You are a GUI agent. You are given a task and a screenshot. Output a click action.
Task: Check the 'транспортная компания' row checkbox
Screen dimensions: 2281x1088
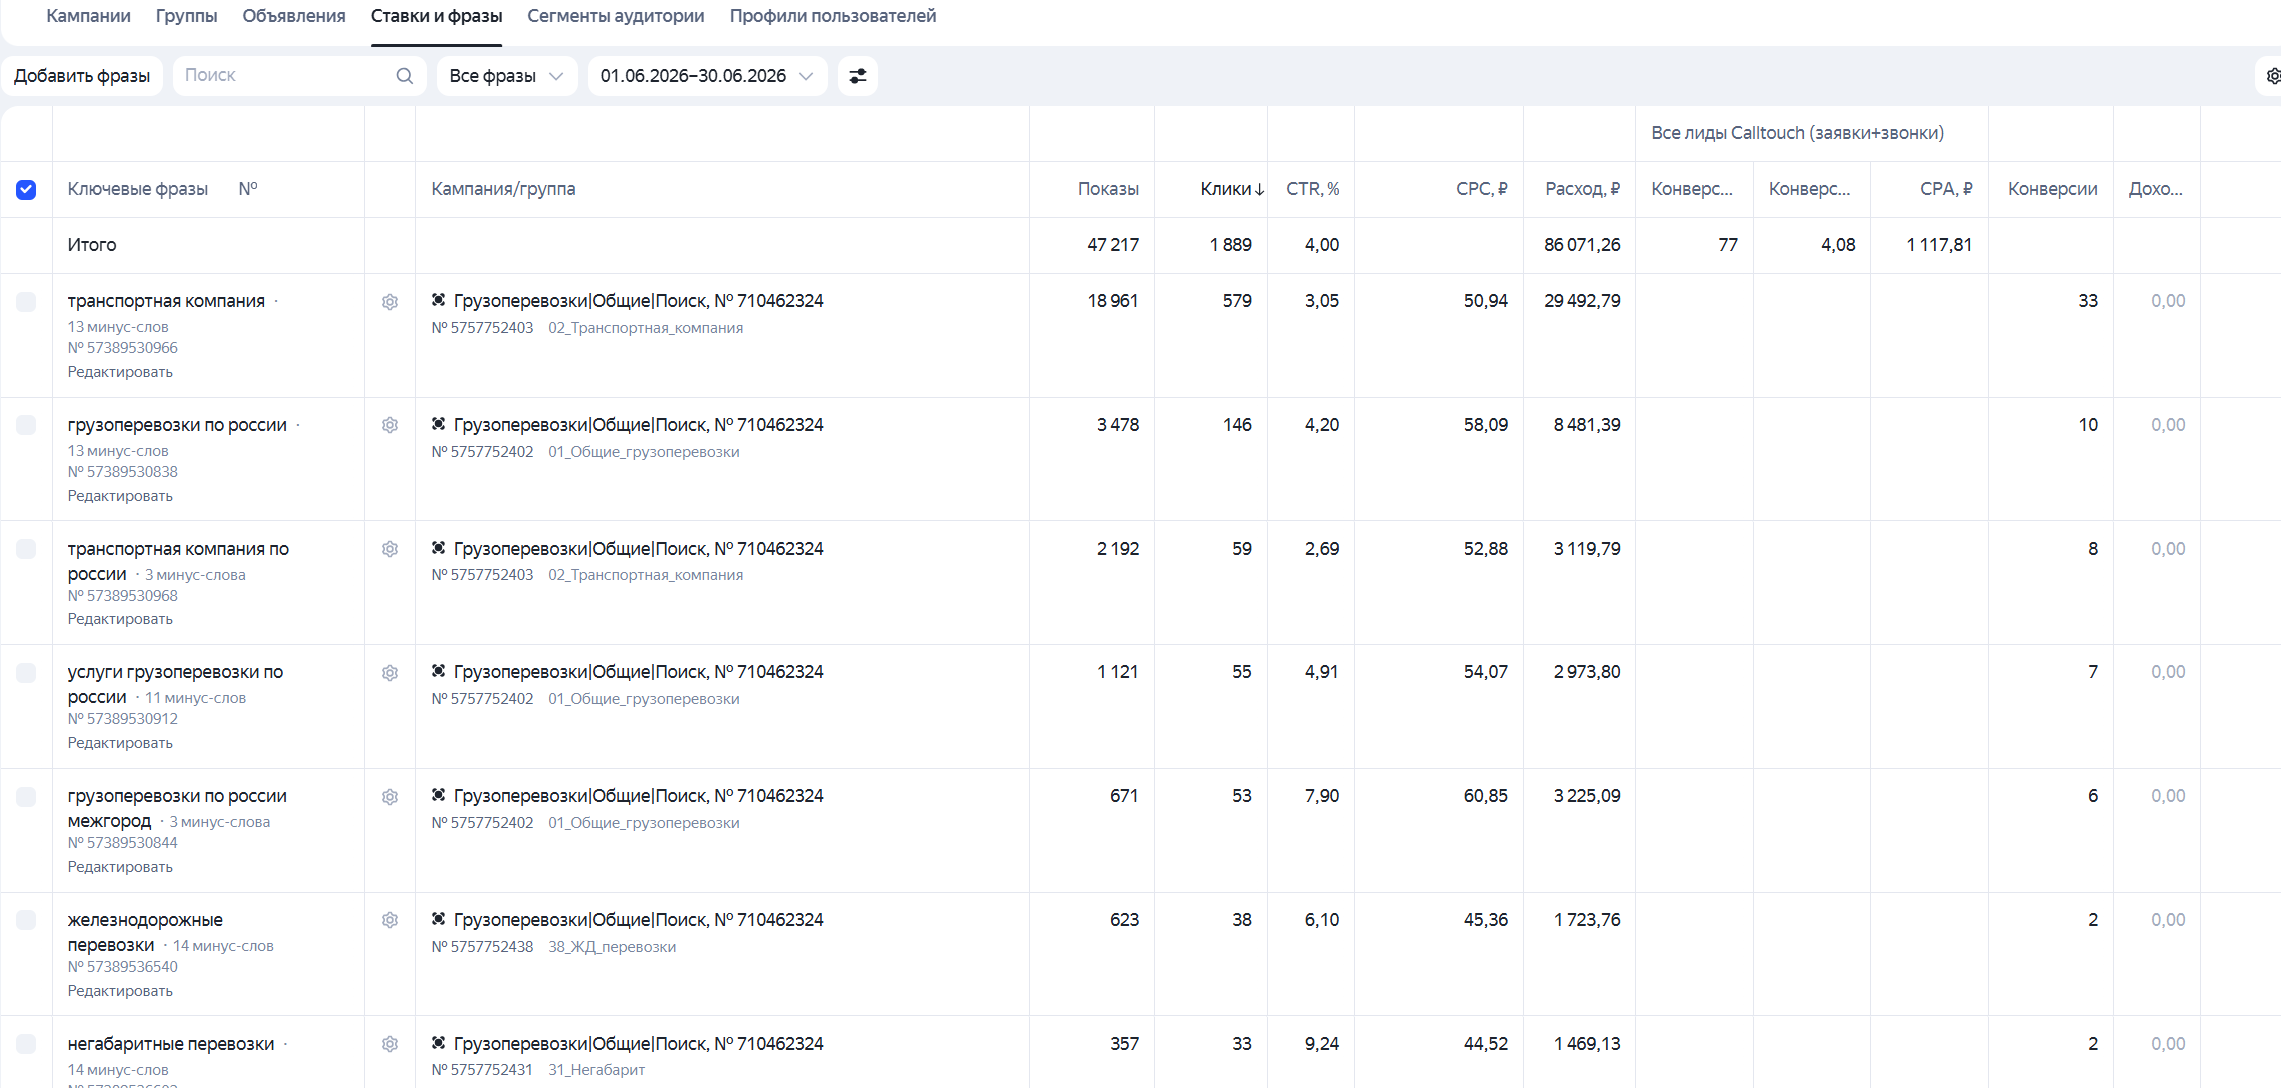26,301
